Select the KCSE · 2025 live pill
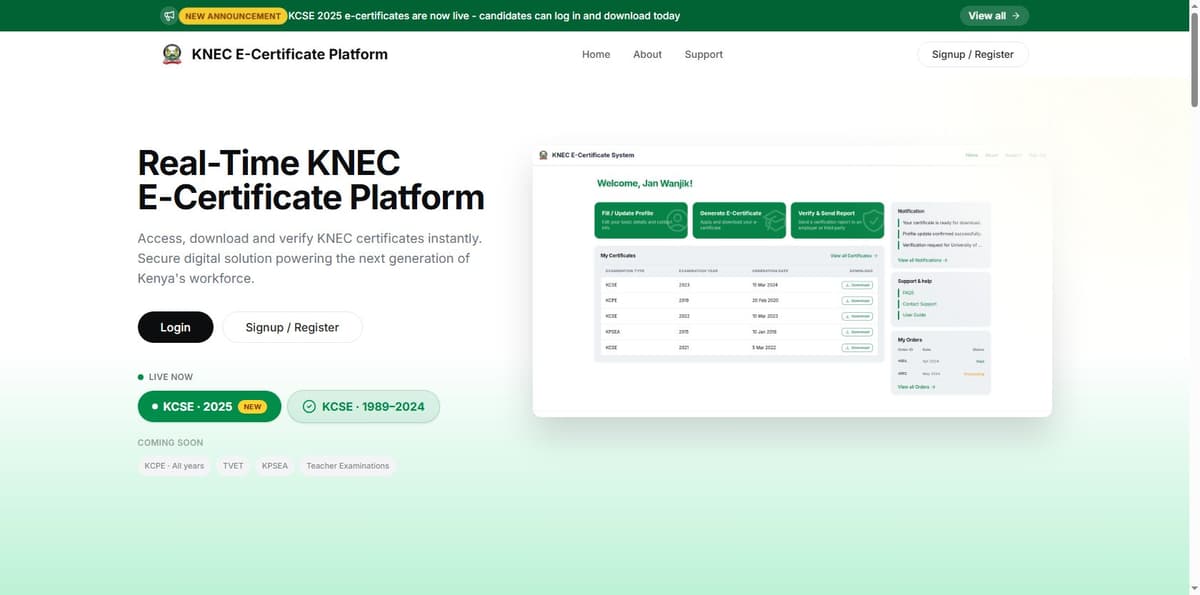The image size is (1200, 595). click(209, 406)
